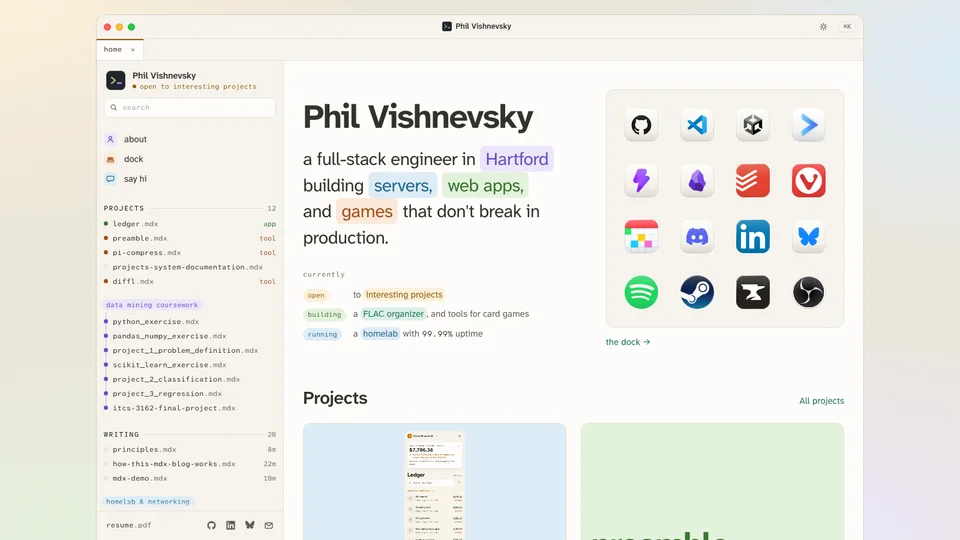Collapse the homelab & networking group
The width and height of the screenshot is (960, 540).
[148, 501]
